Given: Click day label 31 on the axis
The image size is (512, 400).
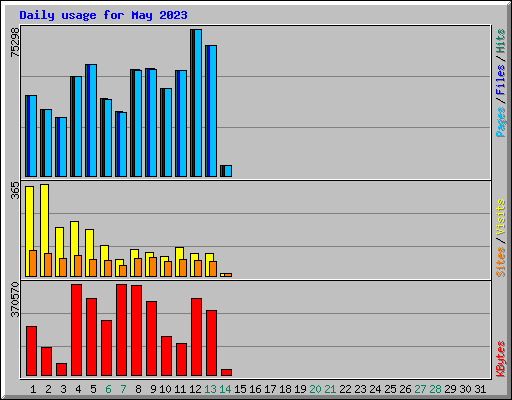Looking at the screenshot, I should 480,389.
